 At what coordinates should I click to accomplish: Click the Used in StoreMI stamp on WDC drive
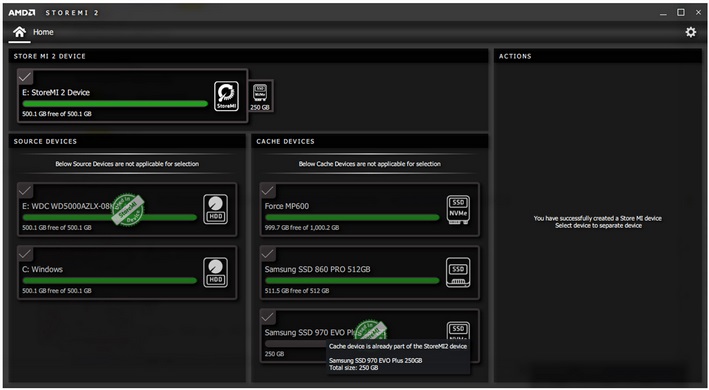[x=128, y=209]
